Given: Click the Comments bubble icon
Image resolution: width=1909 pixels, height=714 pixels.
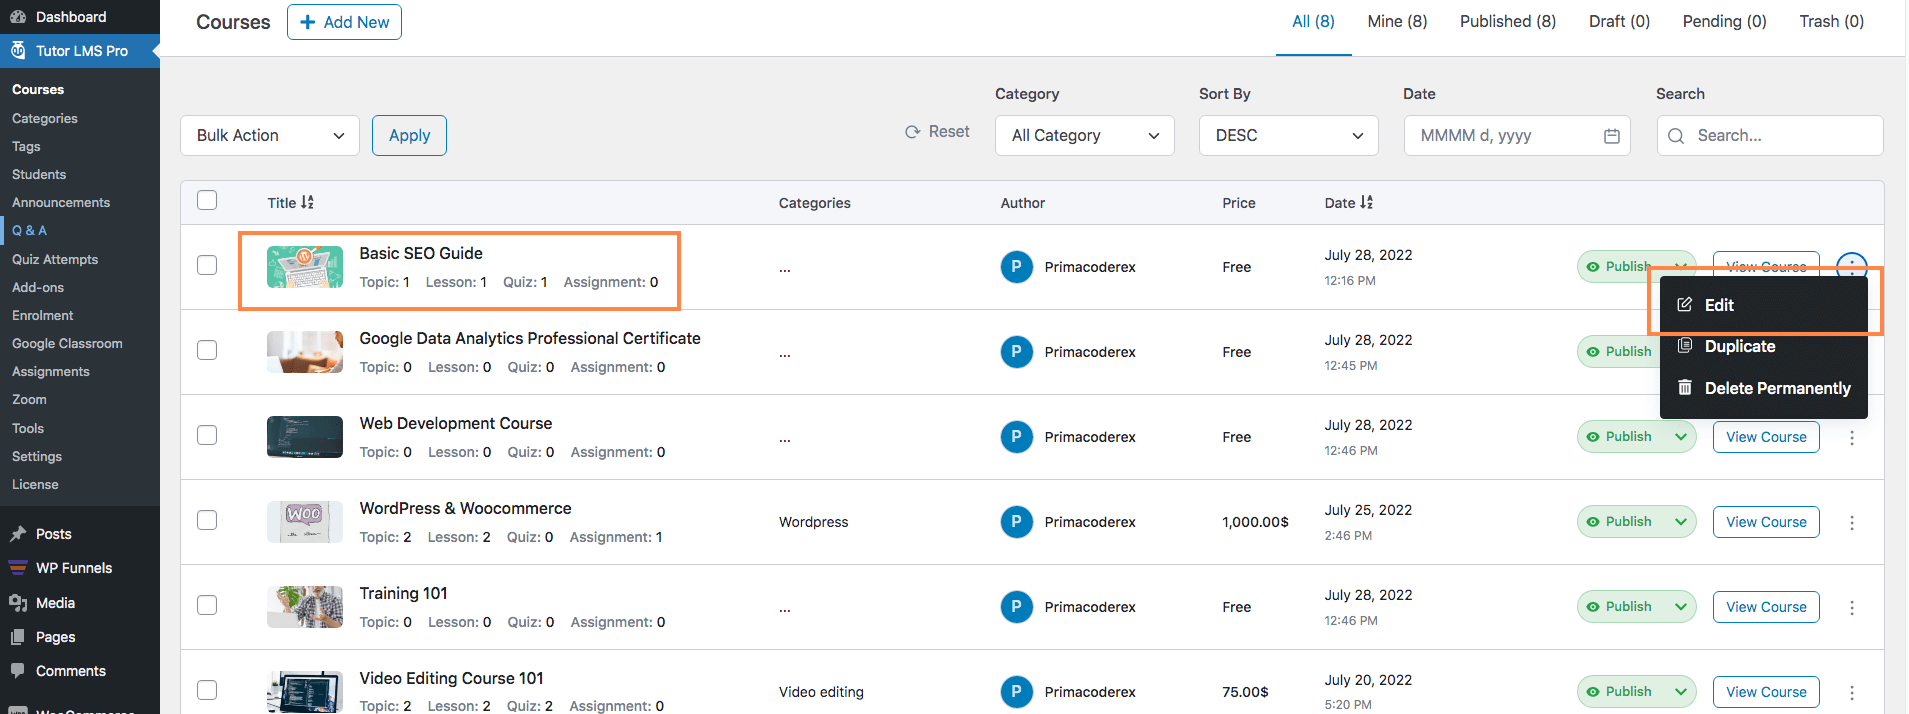Looking at the screenshot, I should (x=18, y=671).
